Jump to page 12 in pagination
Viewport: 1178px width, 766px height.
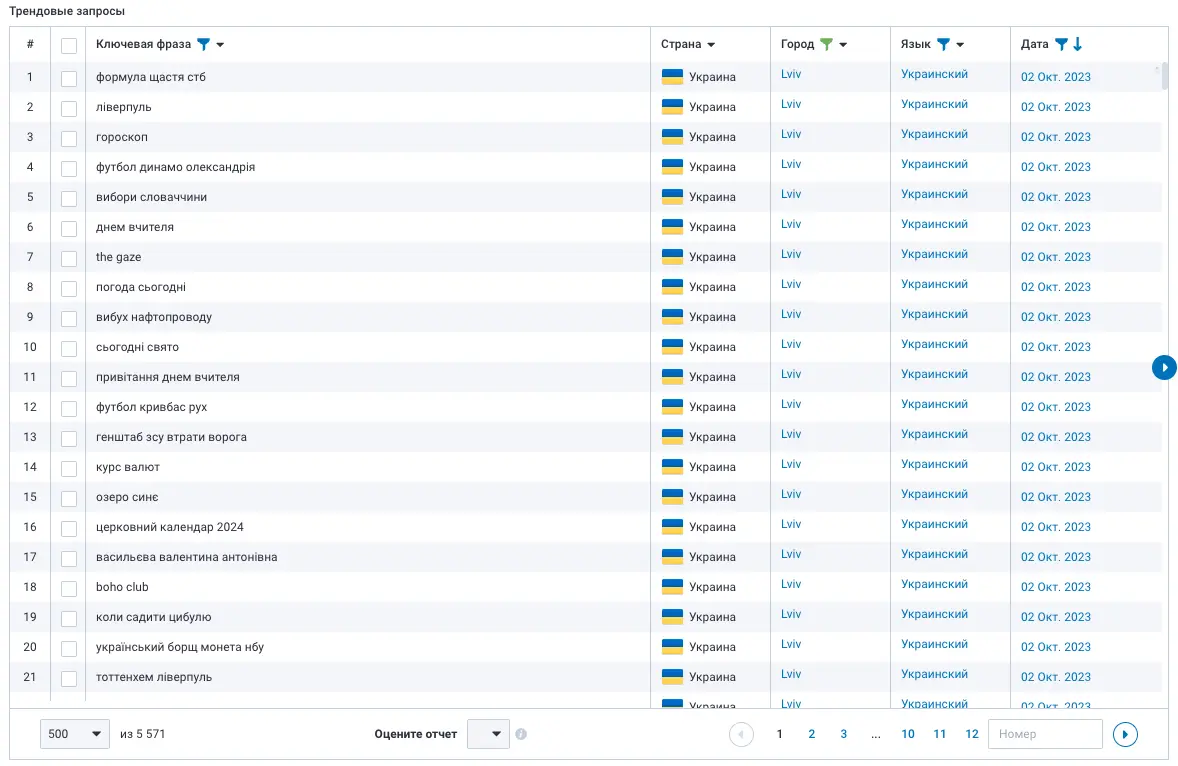click(x=971, y=733)
